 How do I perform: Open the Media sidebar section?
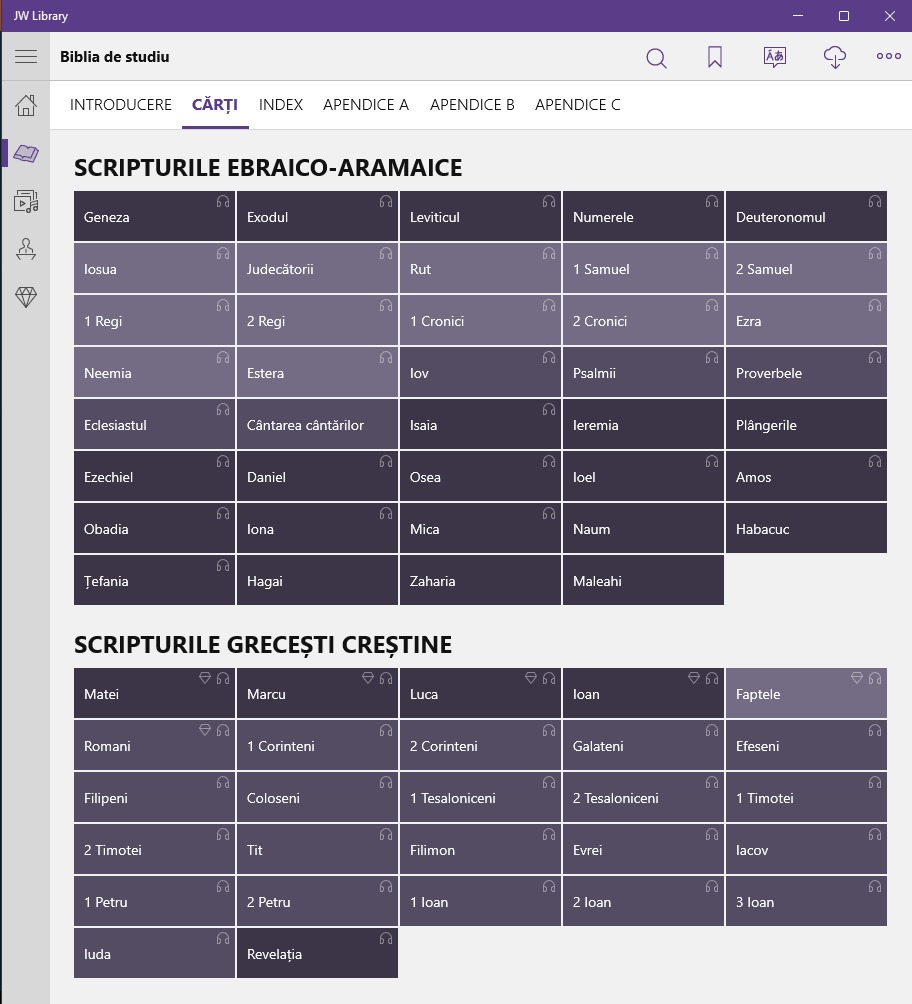pos(26,201)
